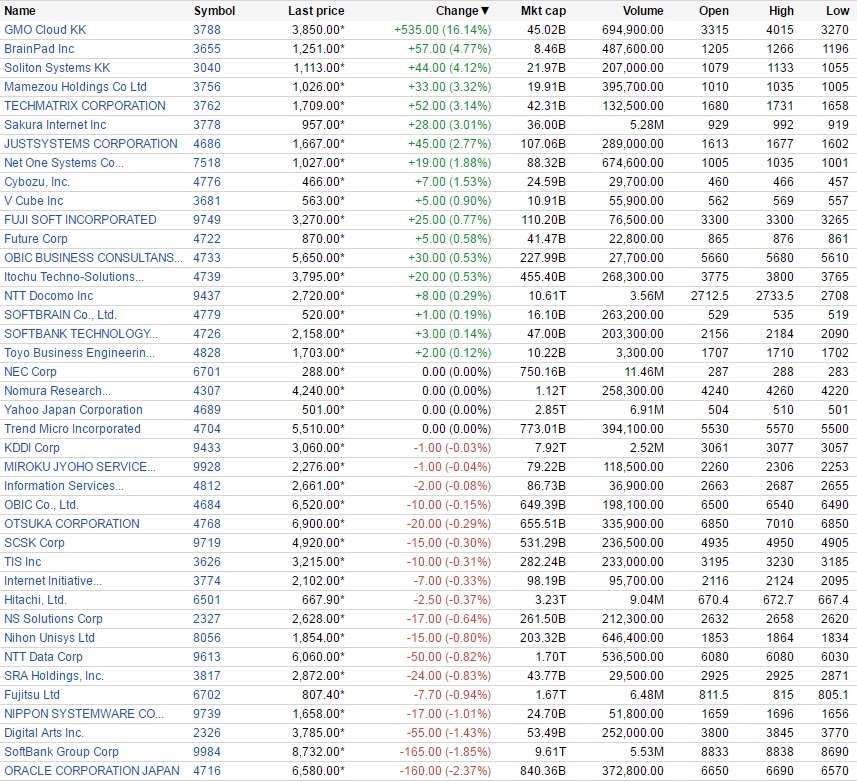The height and width of the screenshot is (782, 857).
Task: Open TIS Inc link
Action: [22, 562]
